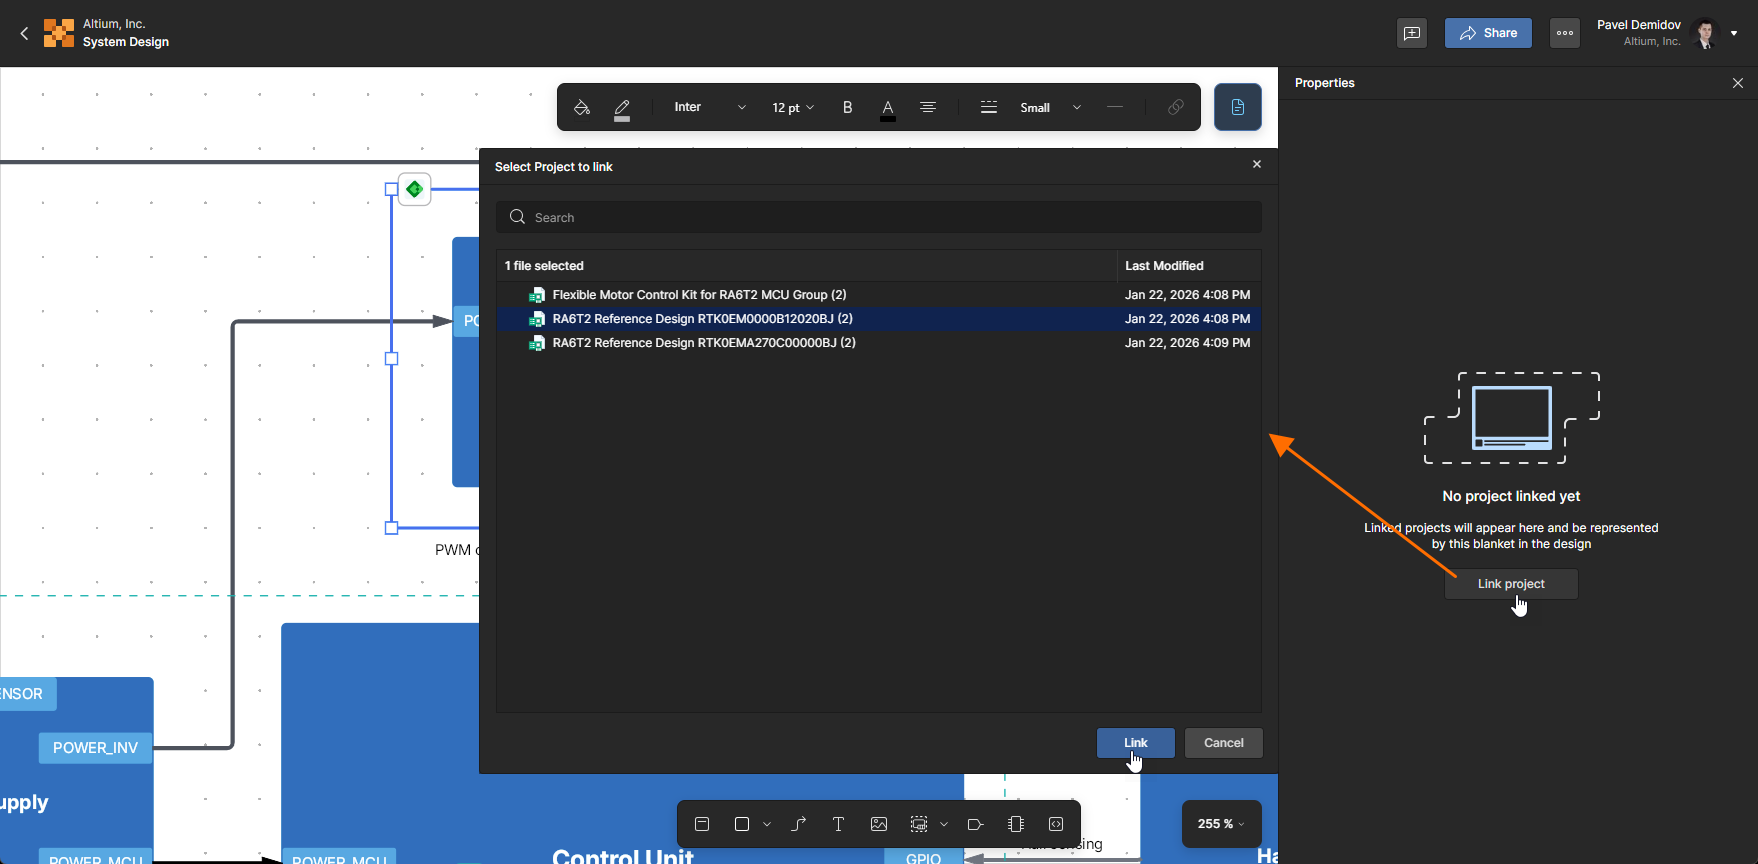Viewport: 1758px width, 864px height.
Task: Select the rectangle shape tool
Action: pyautogui.click(x=742, y=824)
